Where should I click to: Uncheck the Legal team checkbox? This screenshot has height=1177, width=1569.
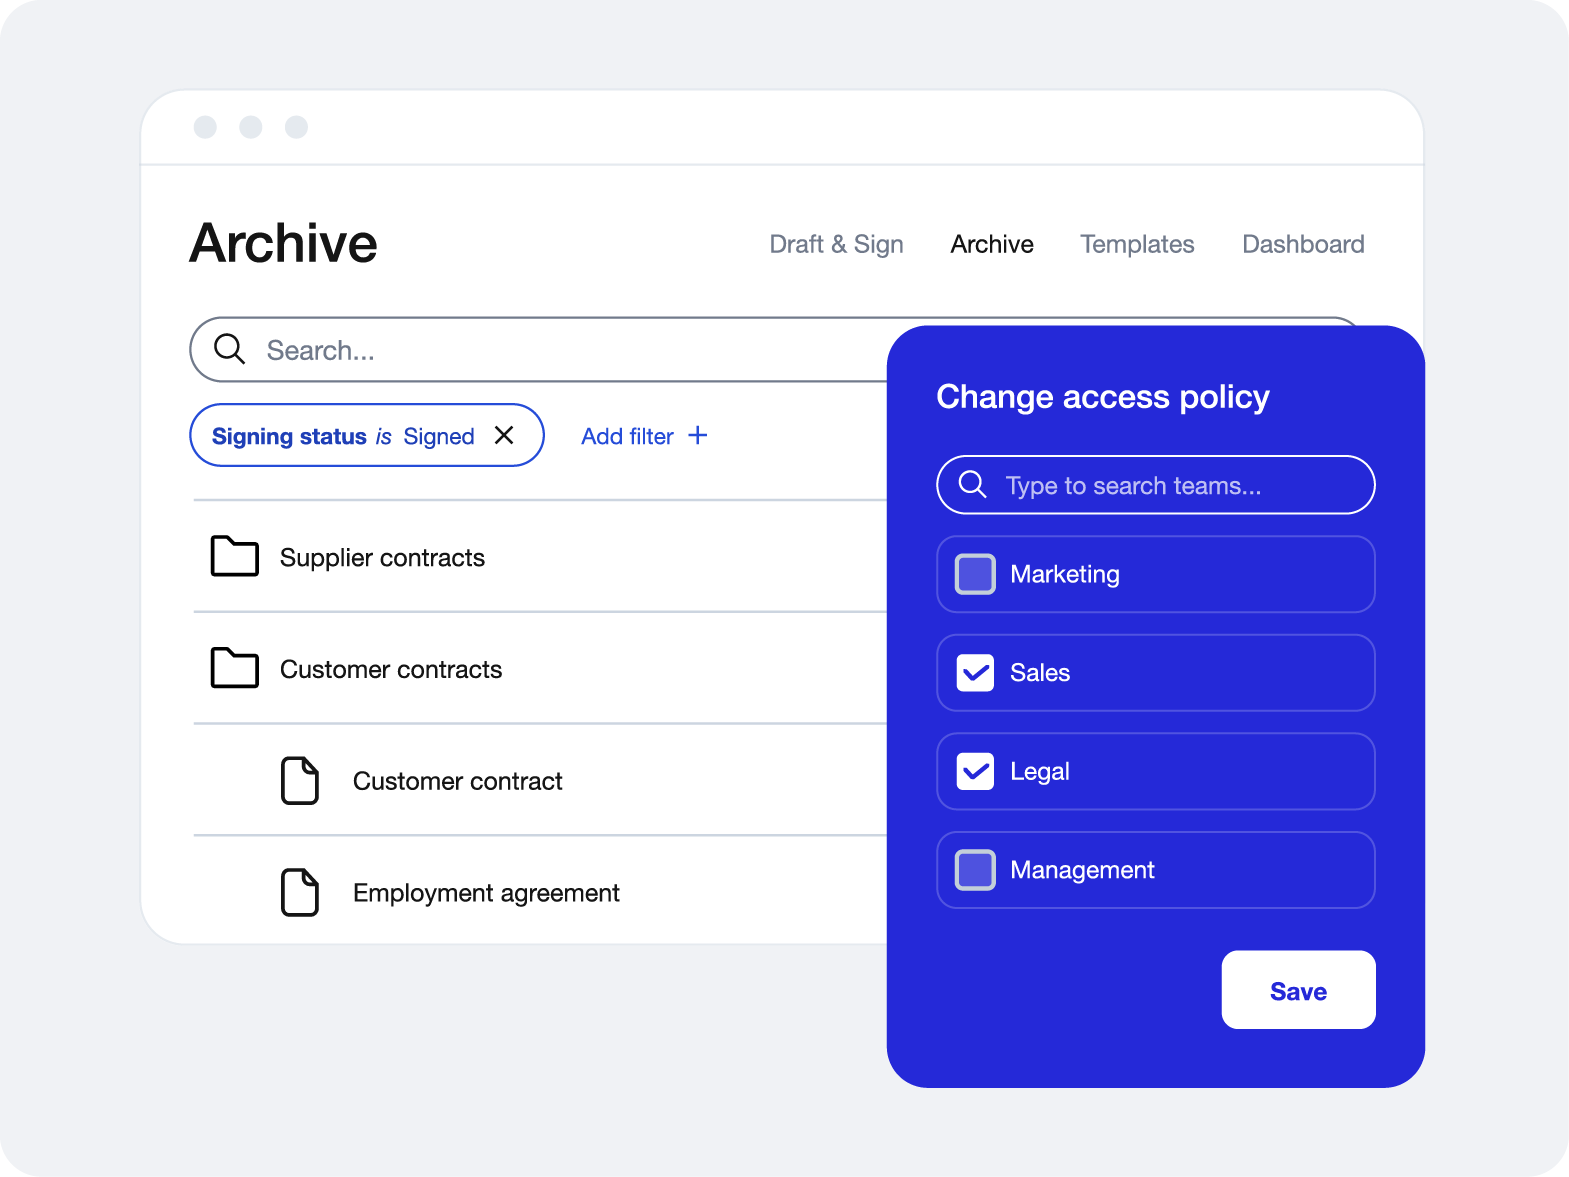975,771
